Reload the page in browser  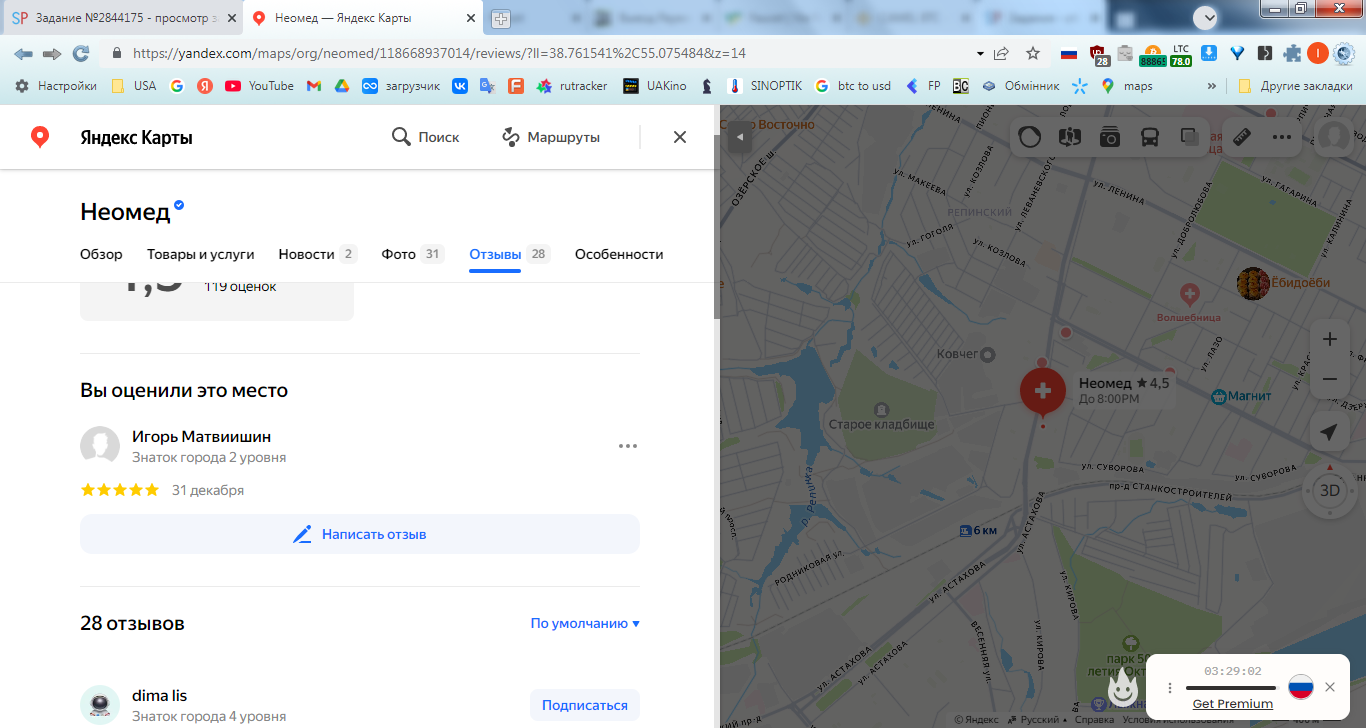pyautogui.click(x=81, y=53)
